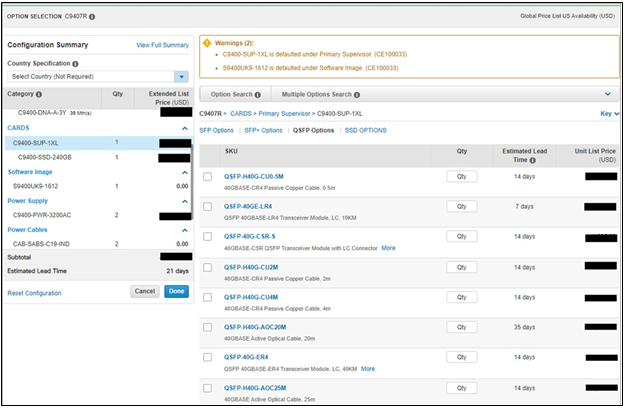
Task: Click the summary list scrollbar
Action: click(x=192, y=181)
